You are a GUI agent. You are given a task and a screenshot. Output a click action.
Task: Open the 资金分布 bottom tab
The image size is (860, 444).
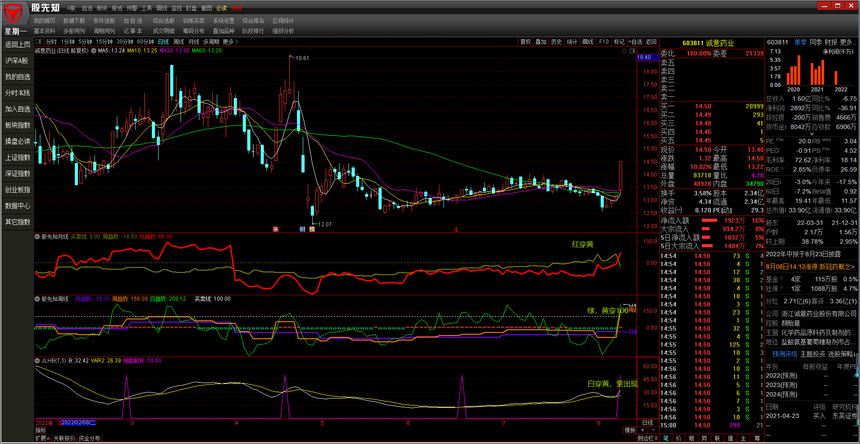(89, 438)
